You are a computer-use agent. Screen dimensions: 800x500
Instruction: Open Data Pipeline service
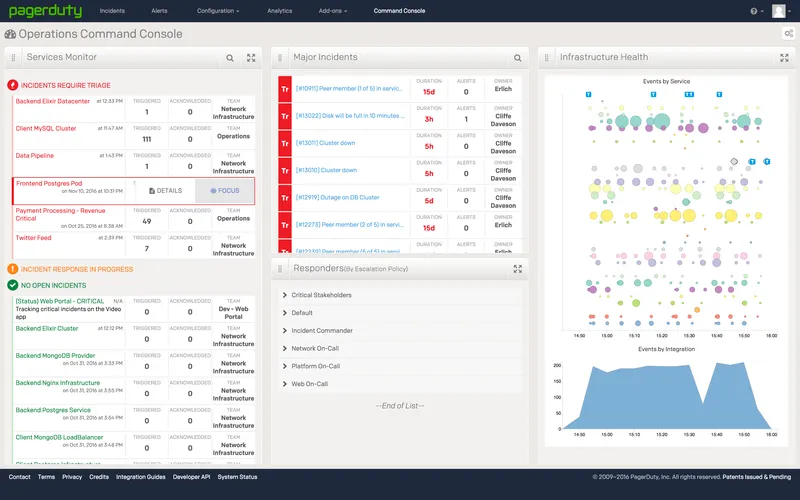[35, 156]
